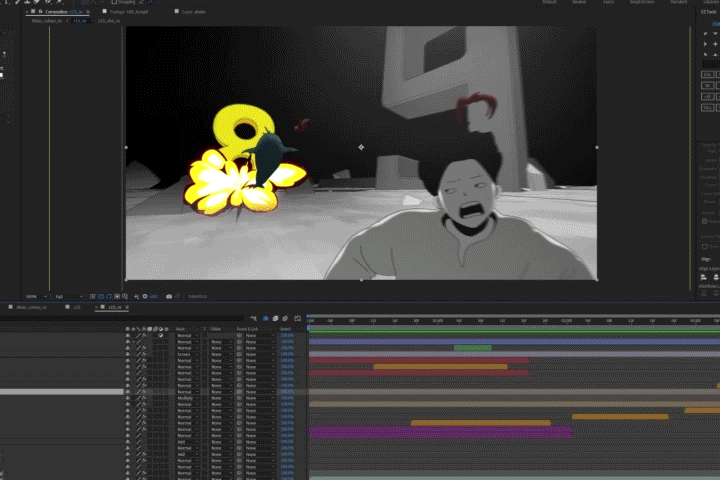The width and height of the screenshot is (720, 480).
Task: Toggle the transparency grid in the viewer
Action: coord(101,297)
